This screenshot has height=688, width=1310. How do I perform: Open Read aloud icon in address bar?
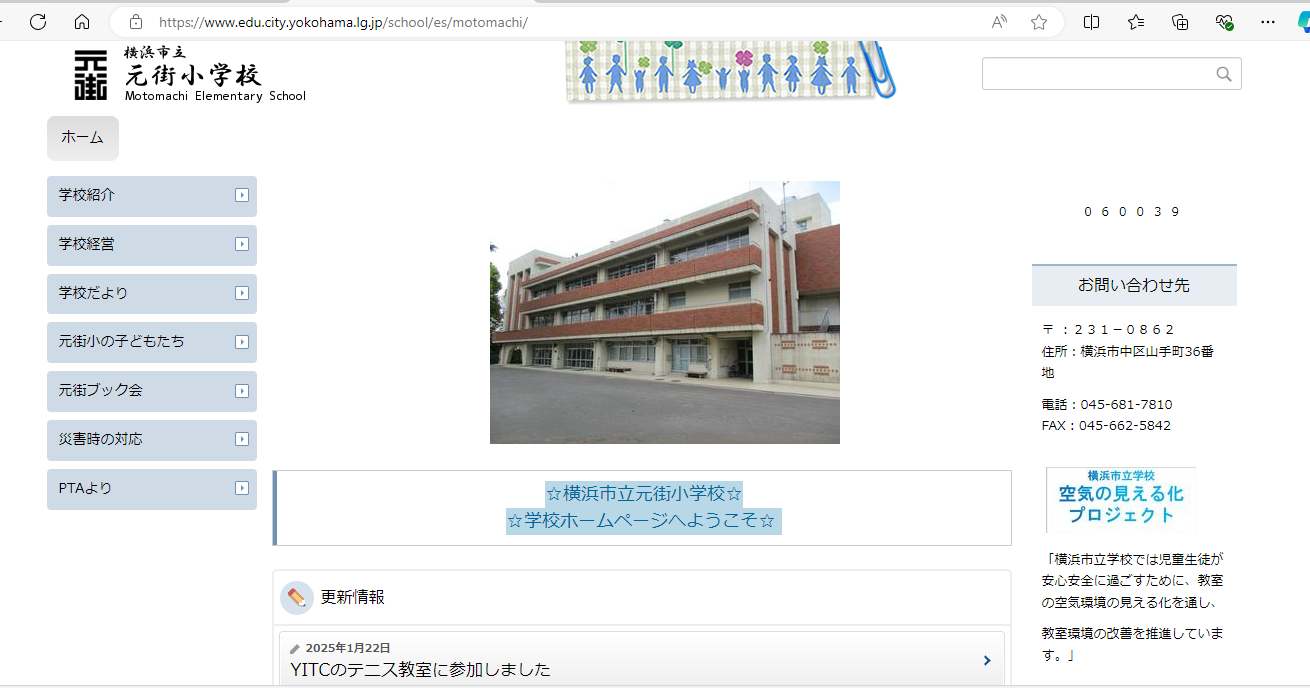click(x=999, y=21)
